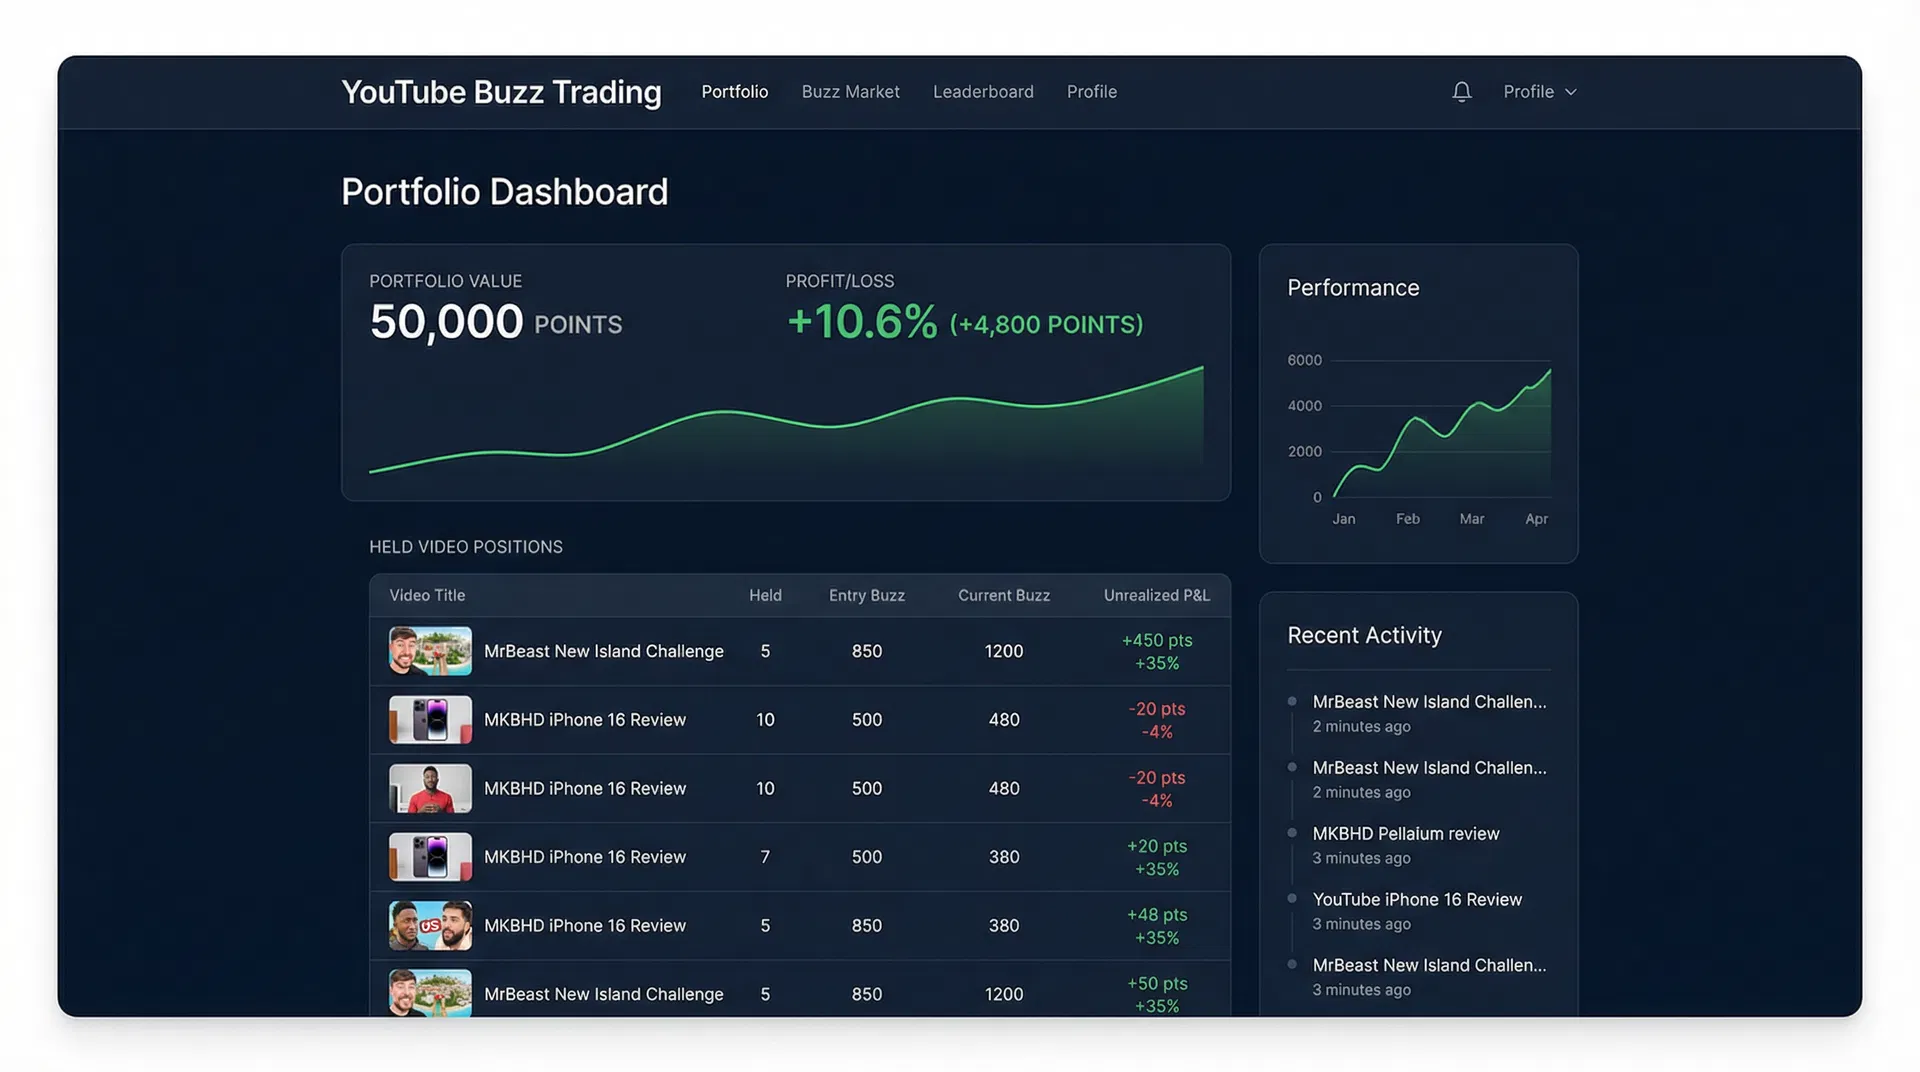Click the Held value 7
Image resolution: width=1920 pixels, height=1072 pixels.
[765, 857]
